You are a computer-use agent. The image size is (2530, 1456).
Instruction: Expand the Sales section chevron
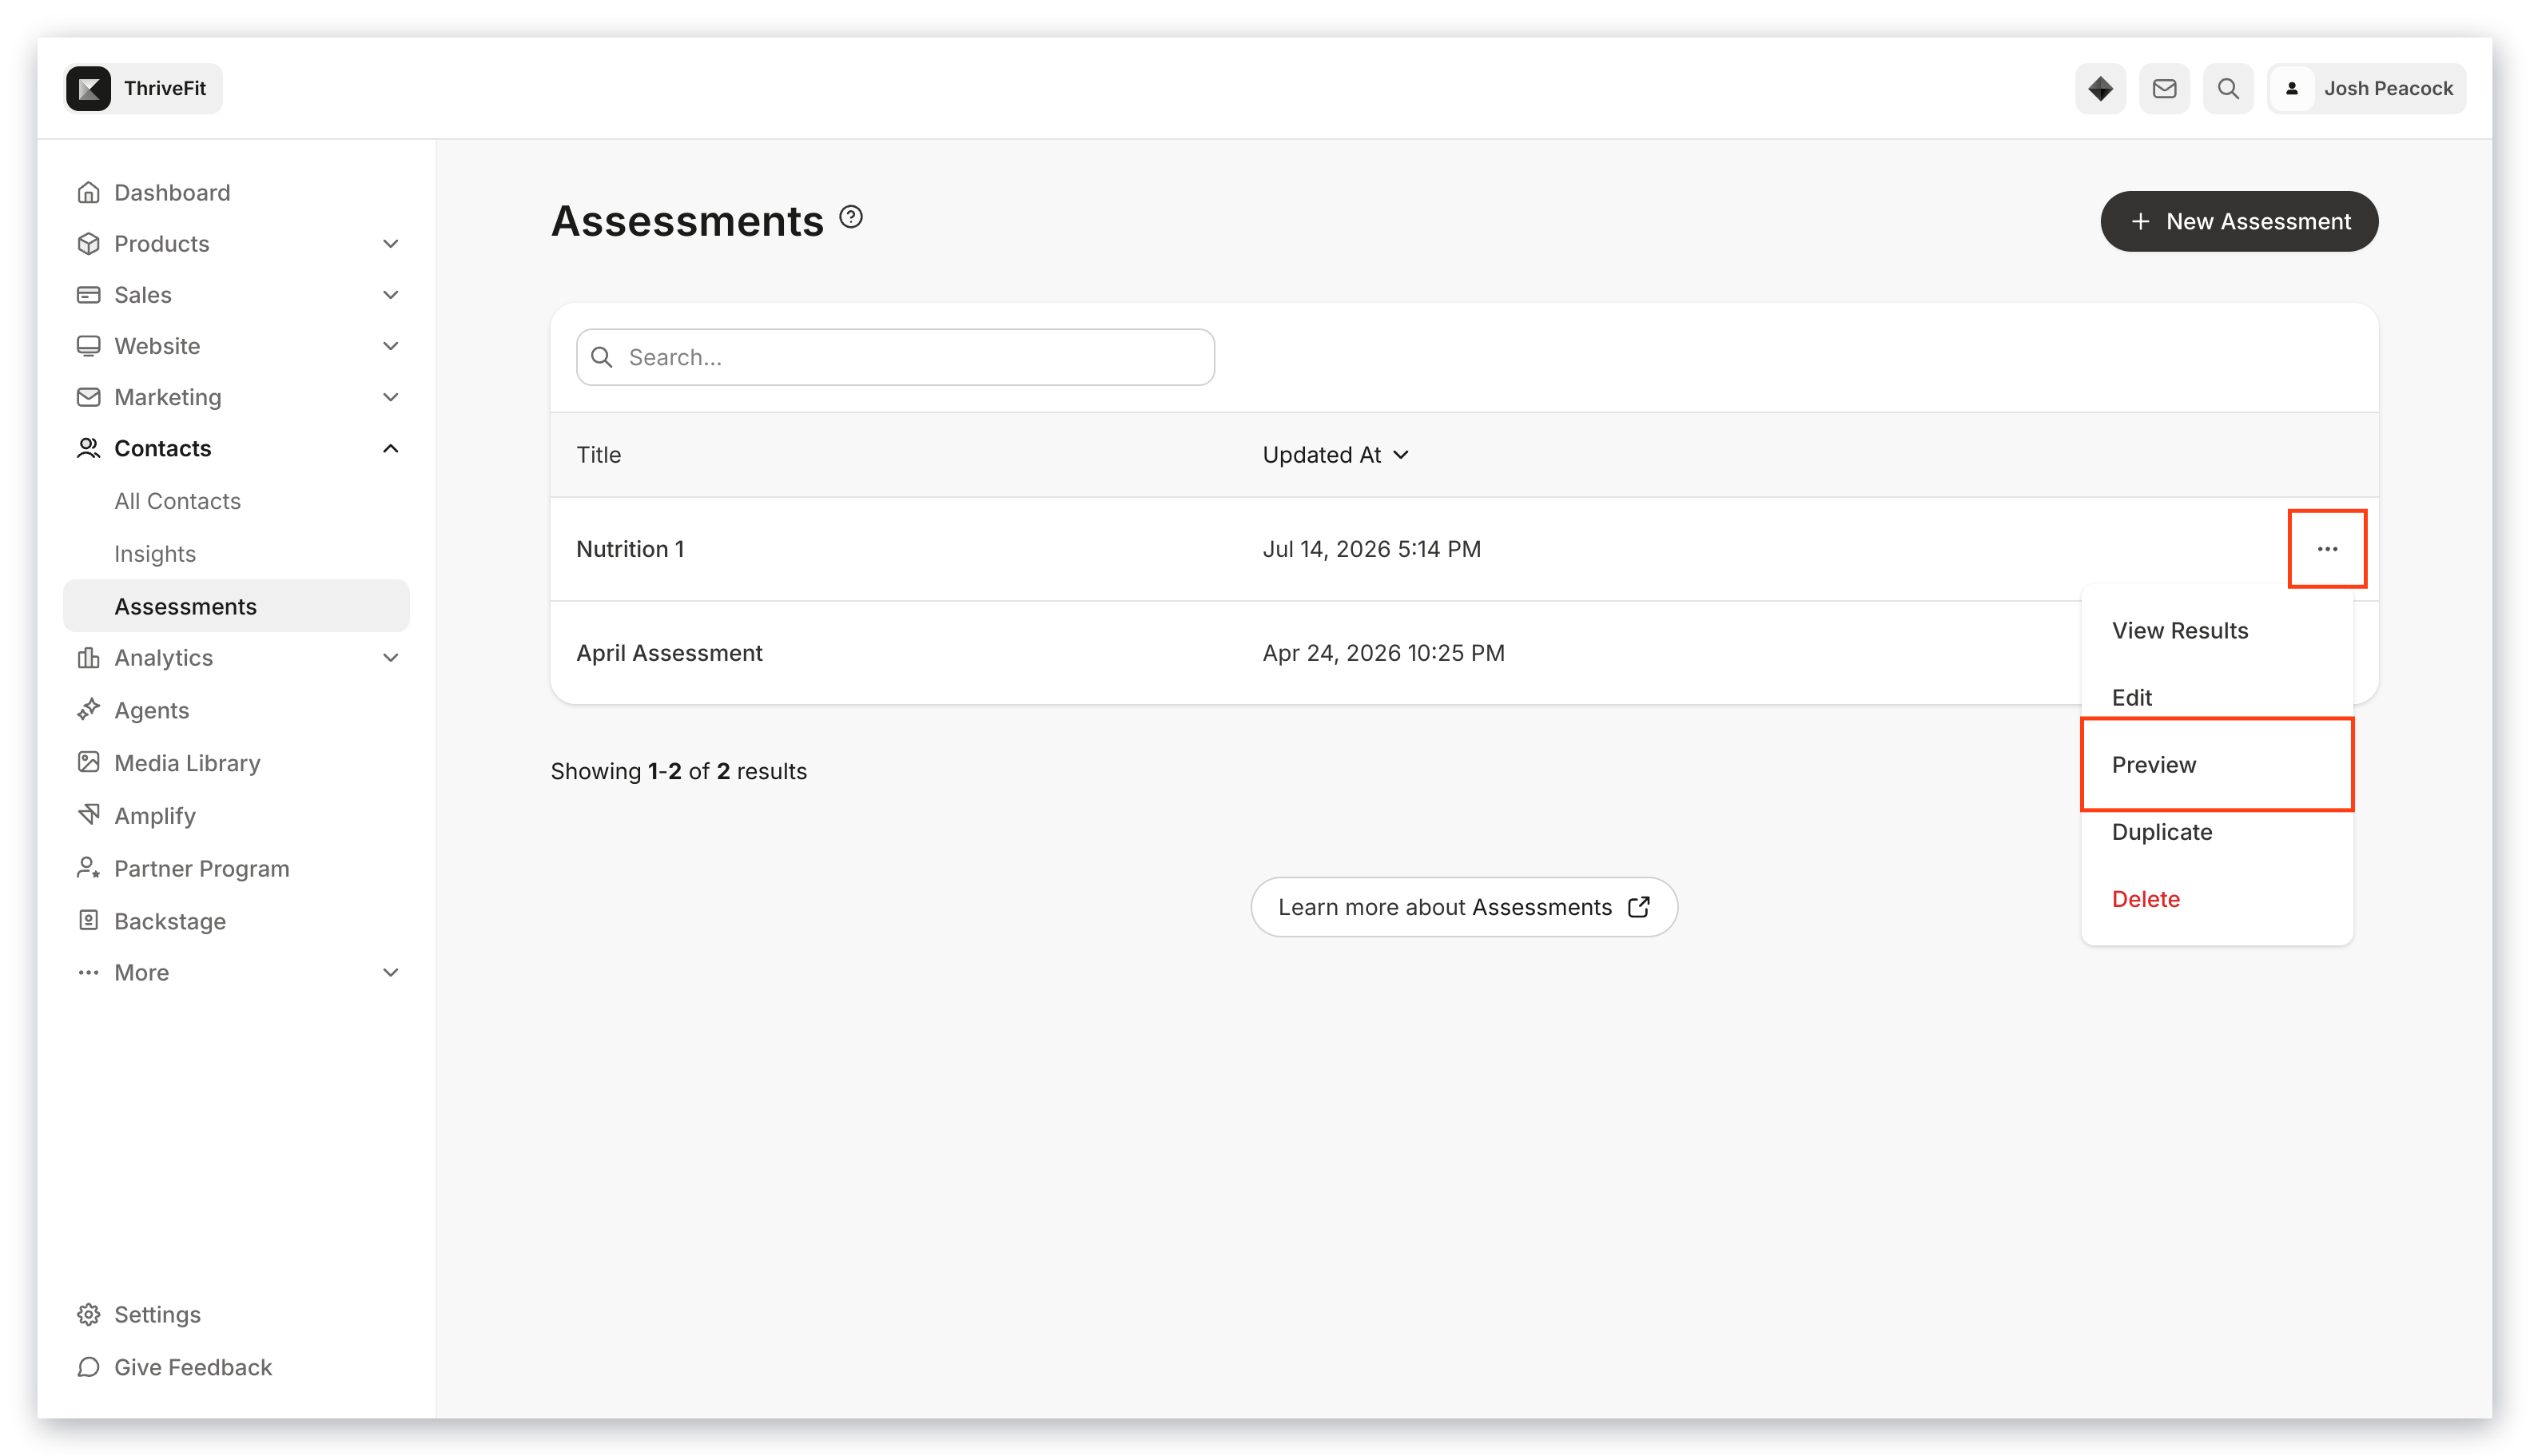pos(390,294)
